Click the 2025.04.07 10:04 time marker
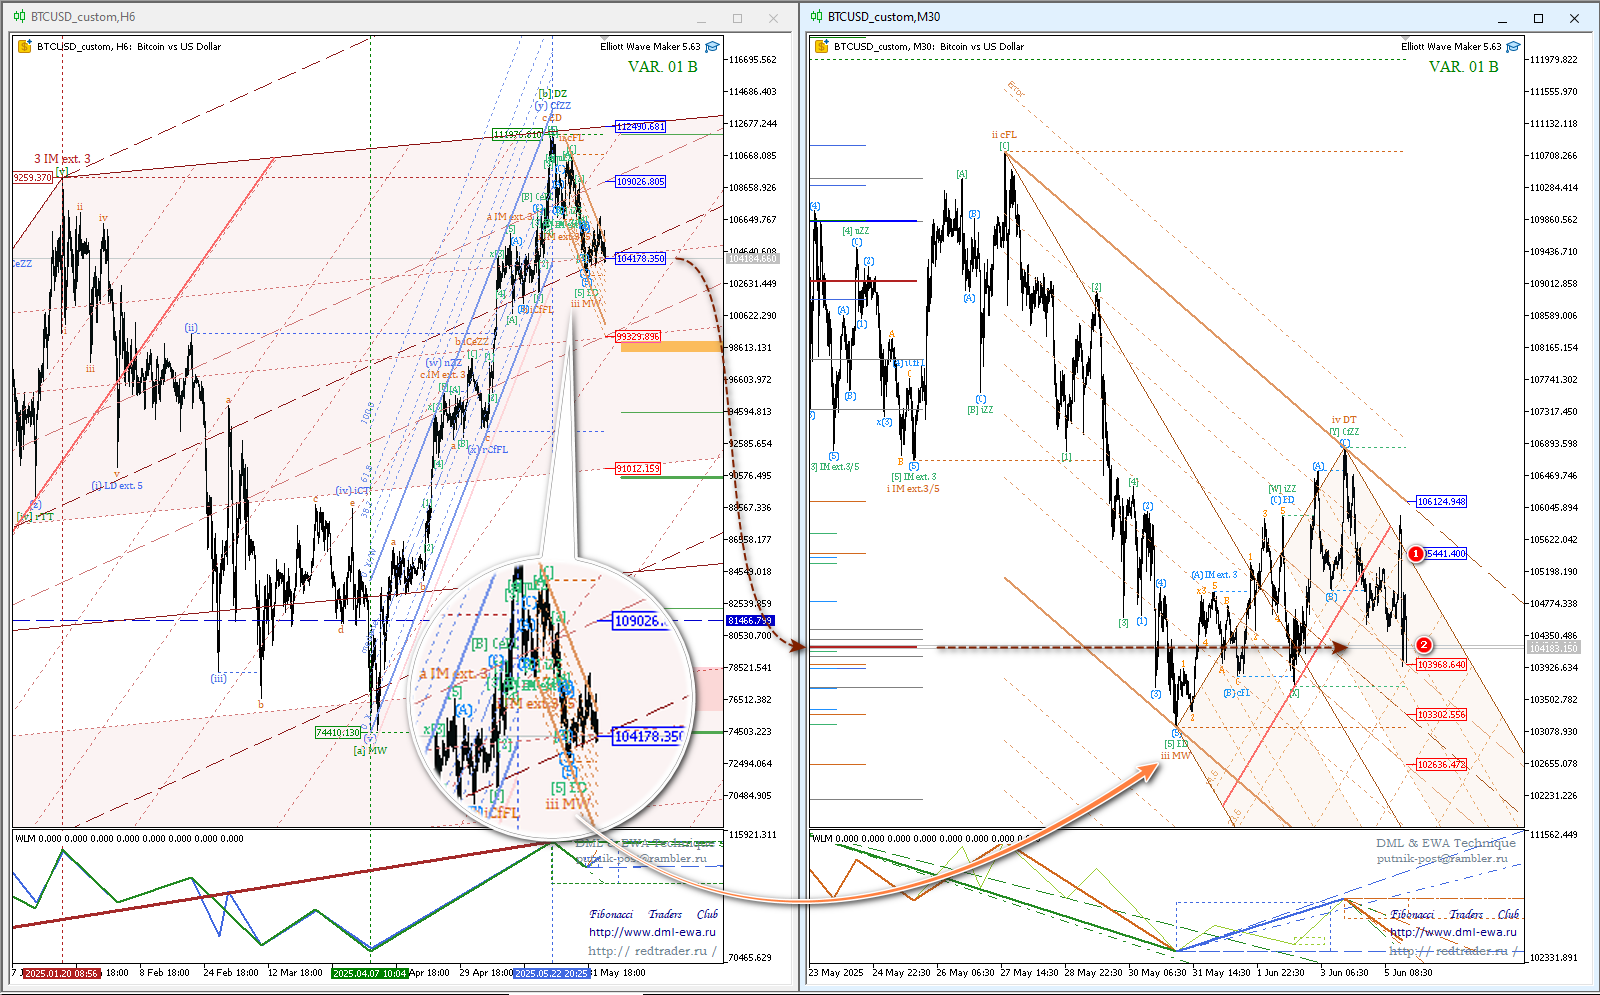The image size is (1600, 995). pyautogui.click(x=370, y=973)
